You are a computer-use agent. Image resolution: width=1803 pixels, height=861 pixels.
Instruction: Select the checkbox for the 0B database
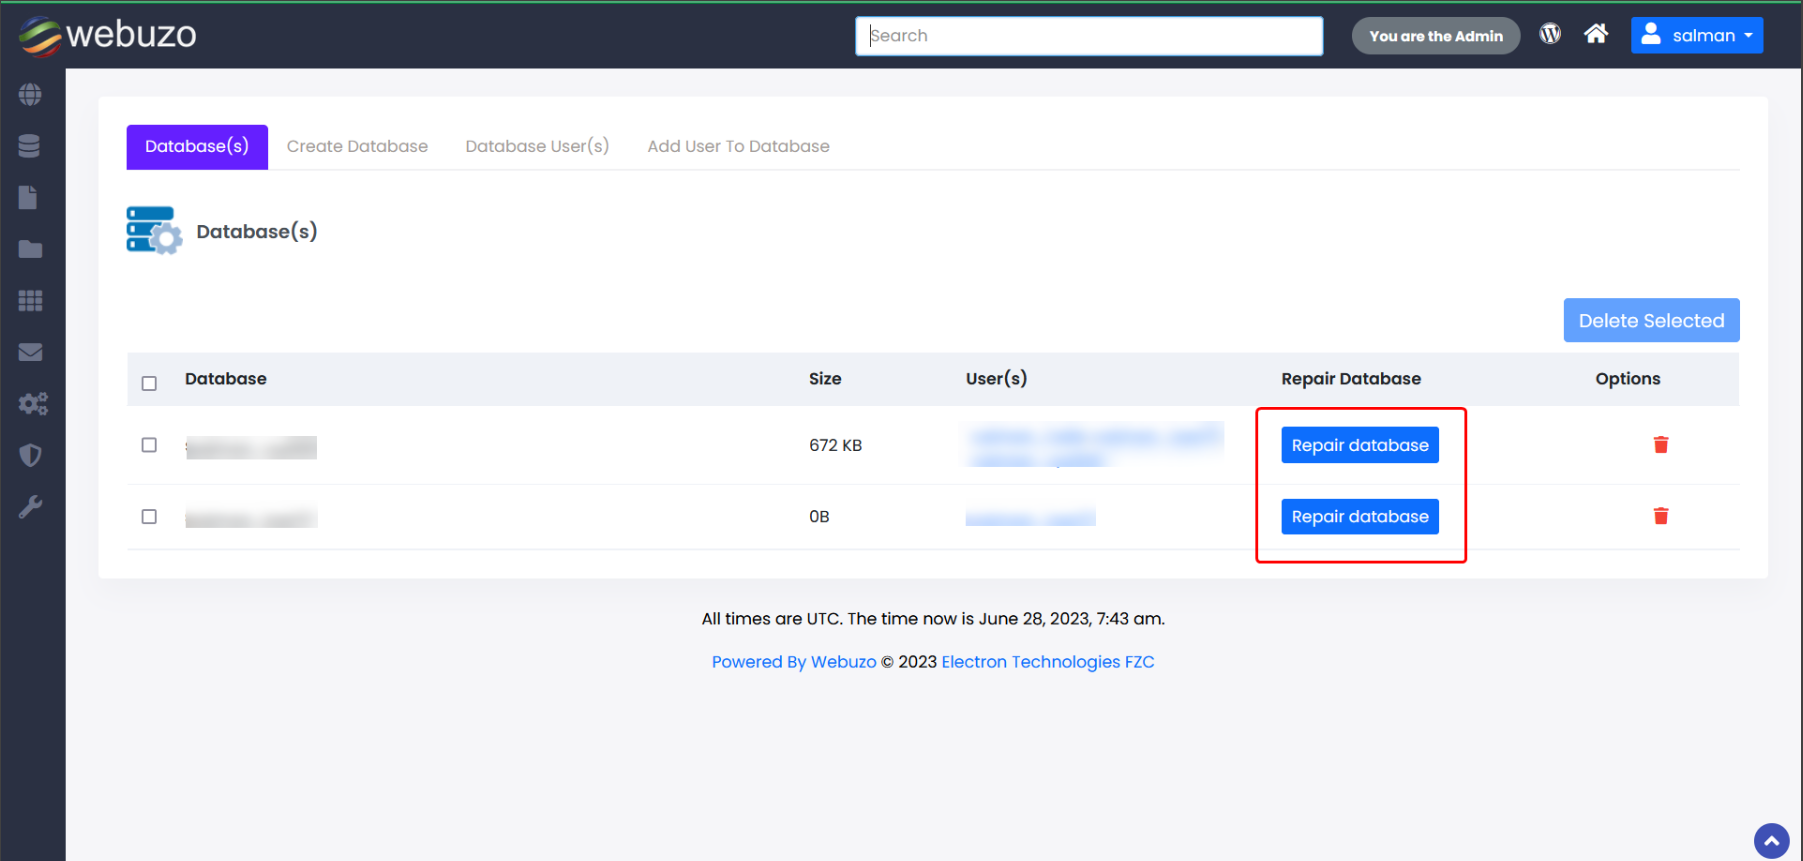pos(149,517)
